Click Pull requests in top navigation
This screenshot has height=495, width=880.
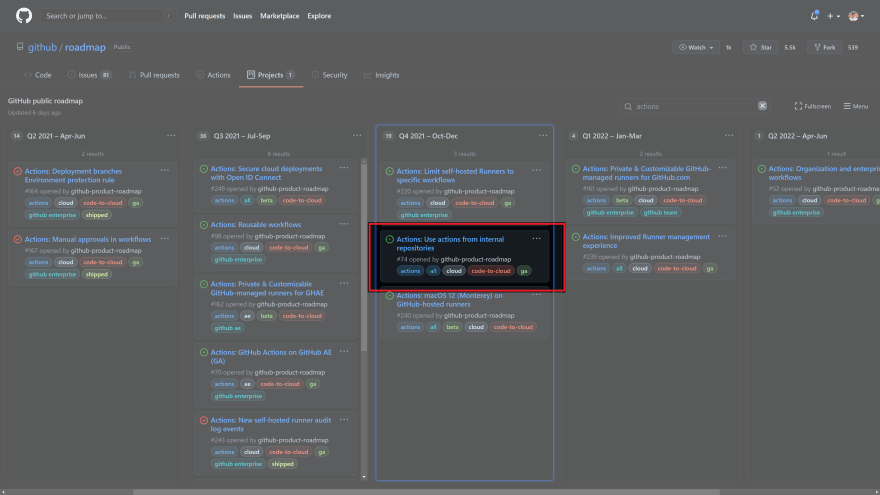(204, 16)
